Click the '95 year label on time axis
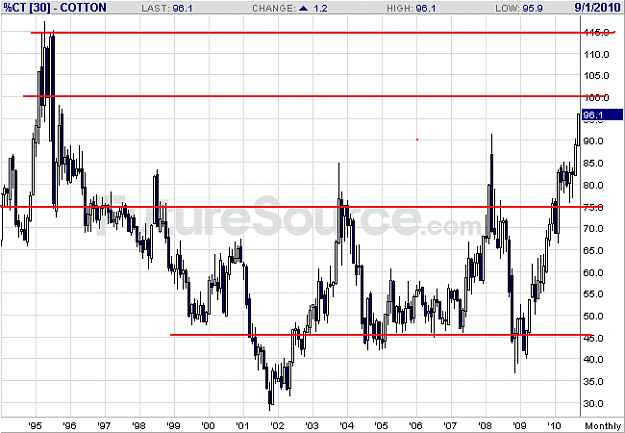The image size is (625, 433). [35, 425]
